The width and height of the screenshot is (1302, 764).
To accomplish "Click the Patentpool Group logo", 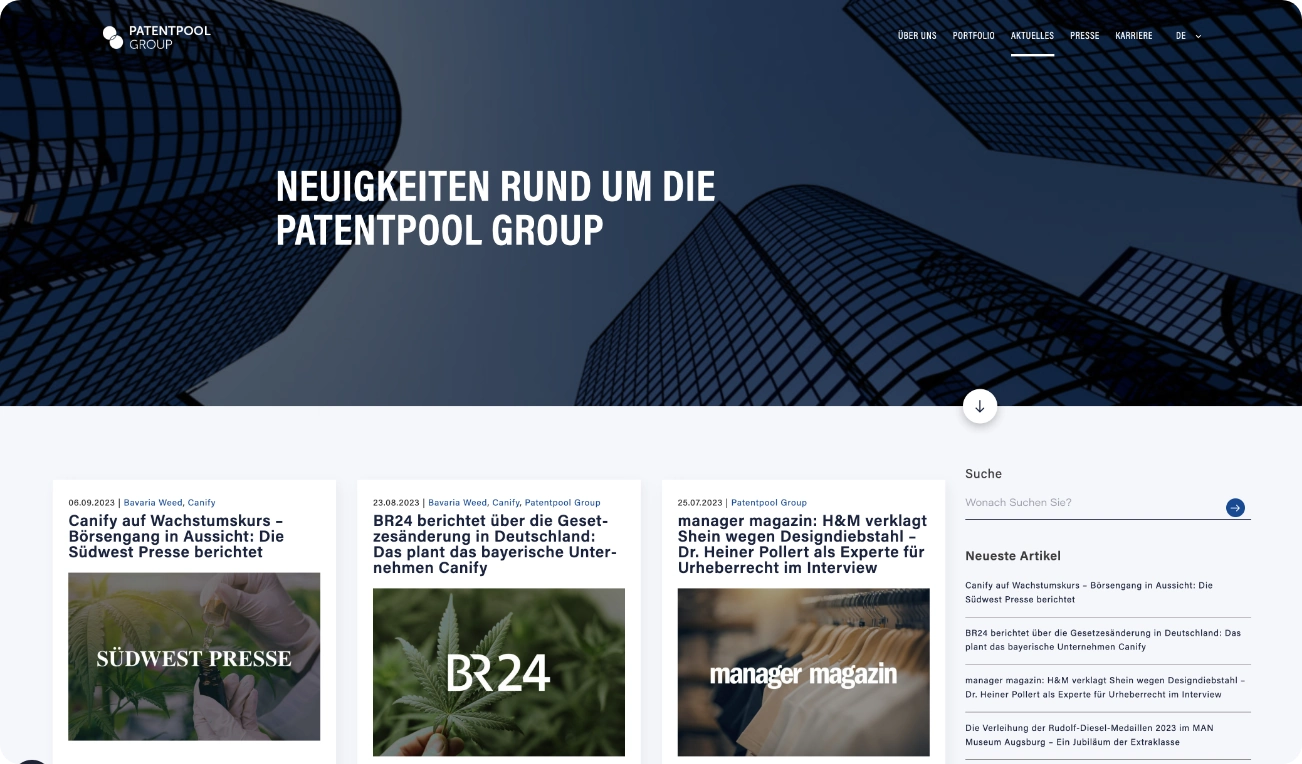I will 157,37.
